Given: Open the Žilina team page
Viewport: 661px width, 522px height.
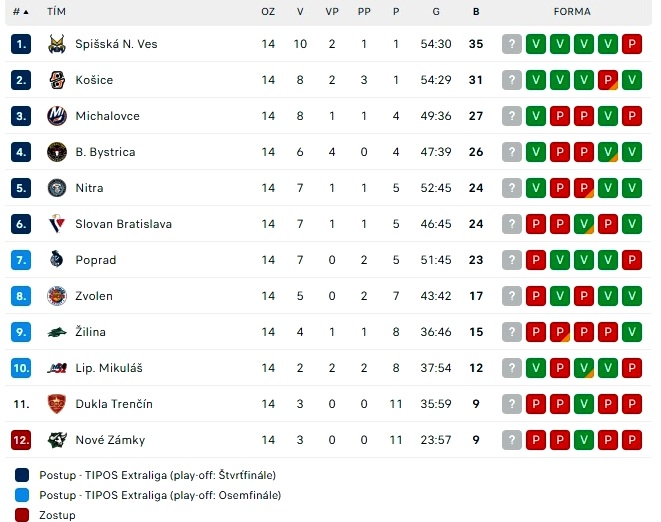Looking at the screenshot, I should (90, 332).
